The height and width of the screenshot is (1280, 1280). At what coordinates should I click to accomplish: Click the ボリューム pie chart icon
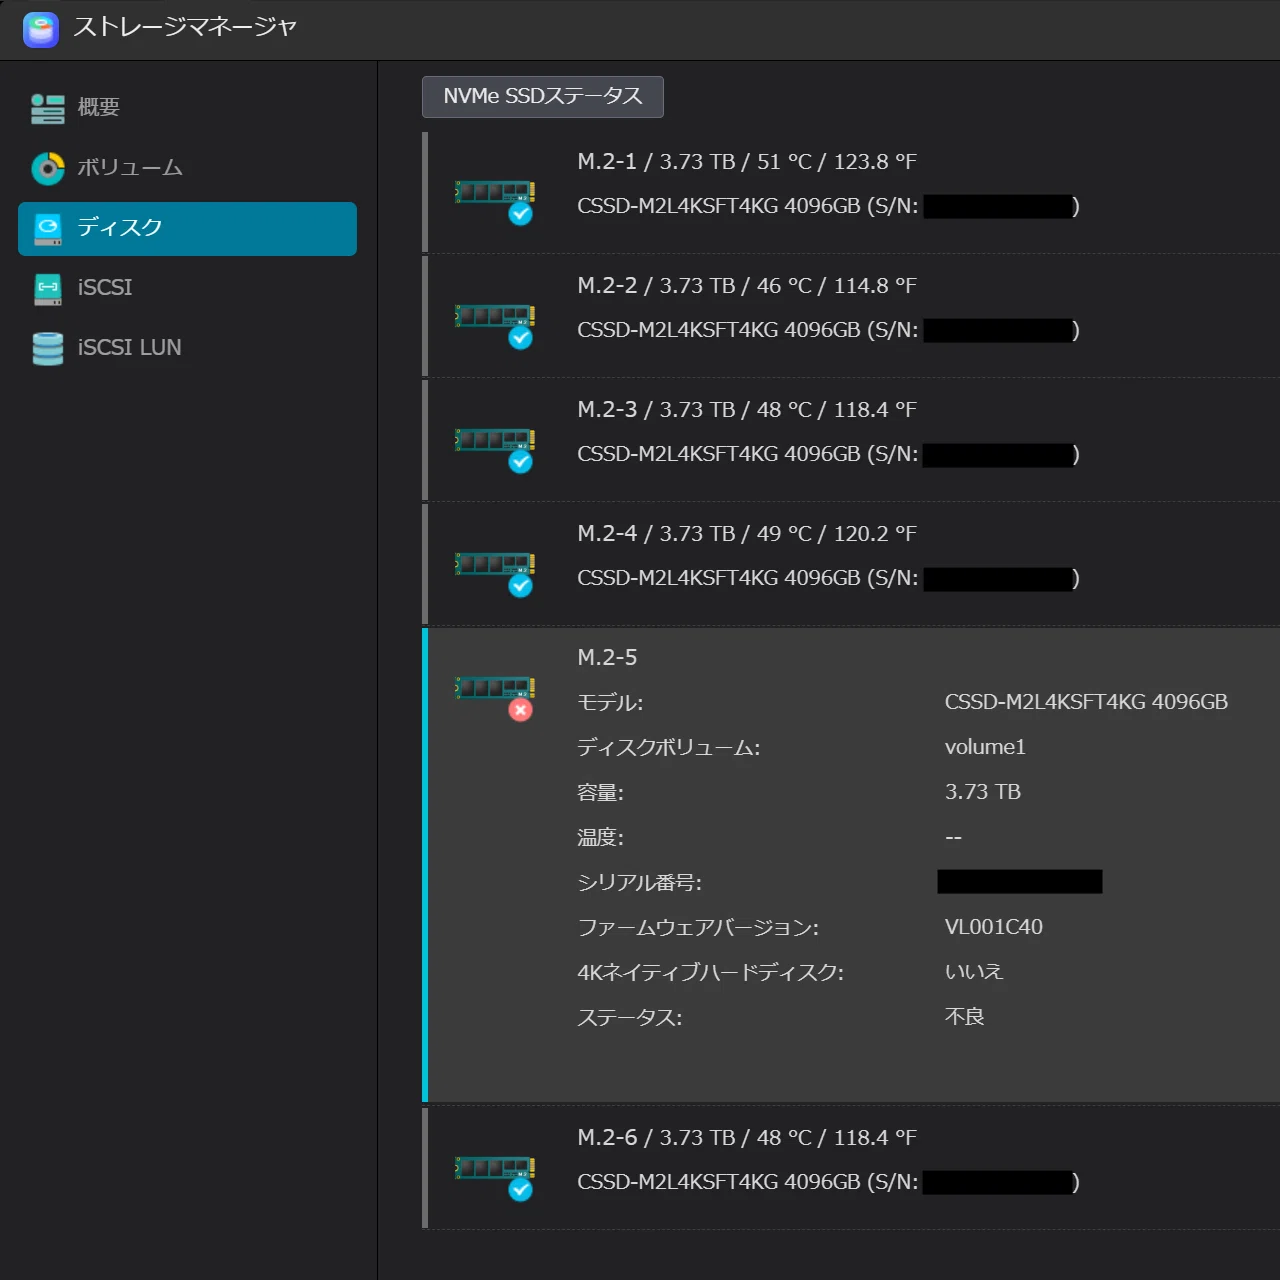coord(47,168)
